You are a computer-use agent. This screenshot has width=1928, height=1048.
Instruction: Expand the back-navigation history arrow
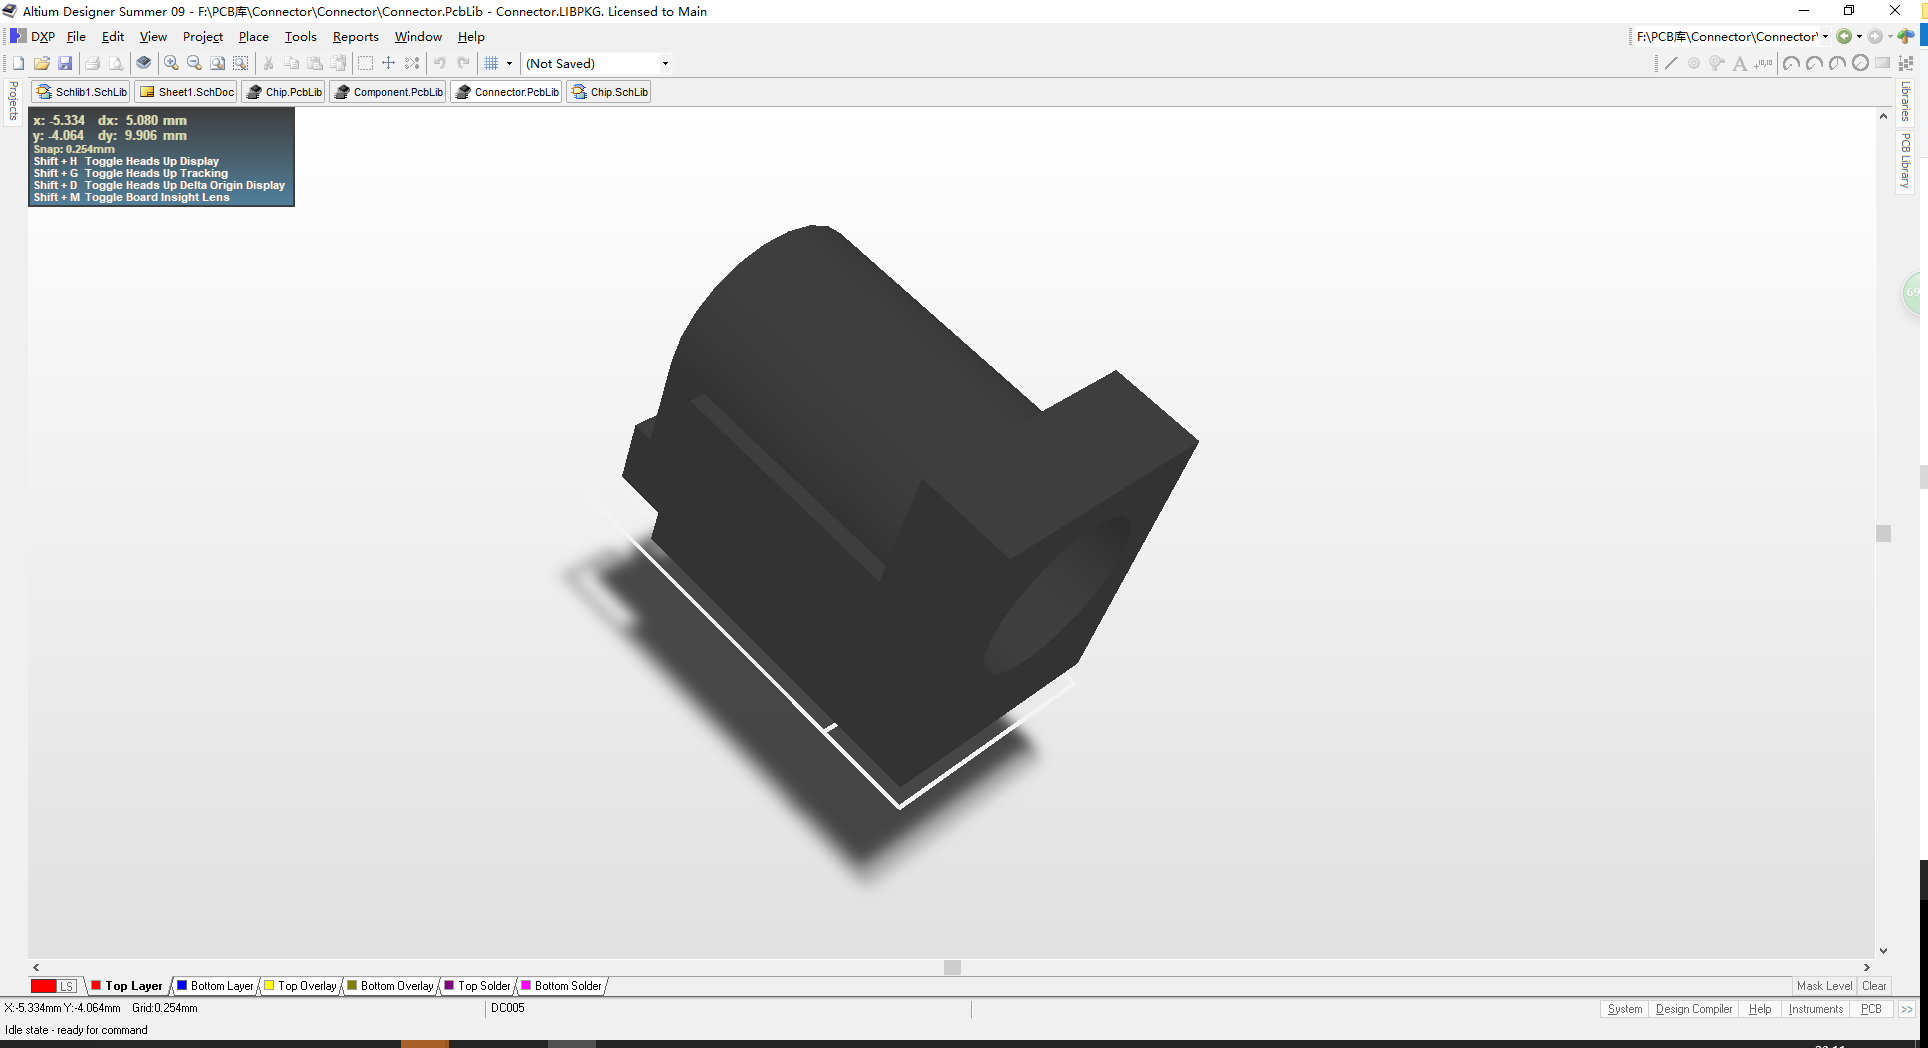tap(1859, 36)
